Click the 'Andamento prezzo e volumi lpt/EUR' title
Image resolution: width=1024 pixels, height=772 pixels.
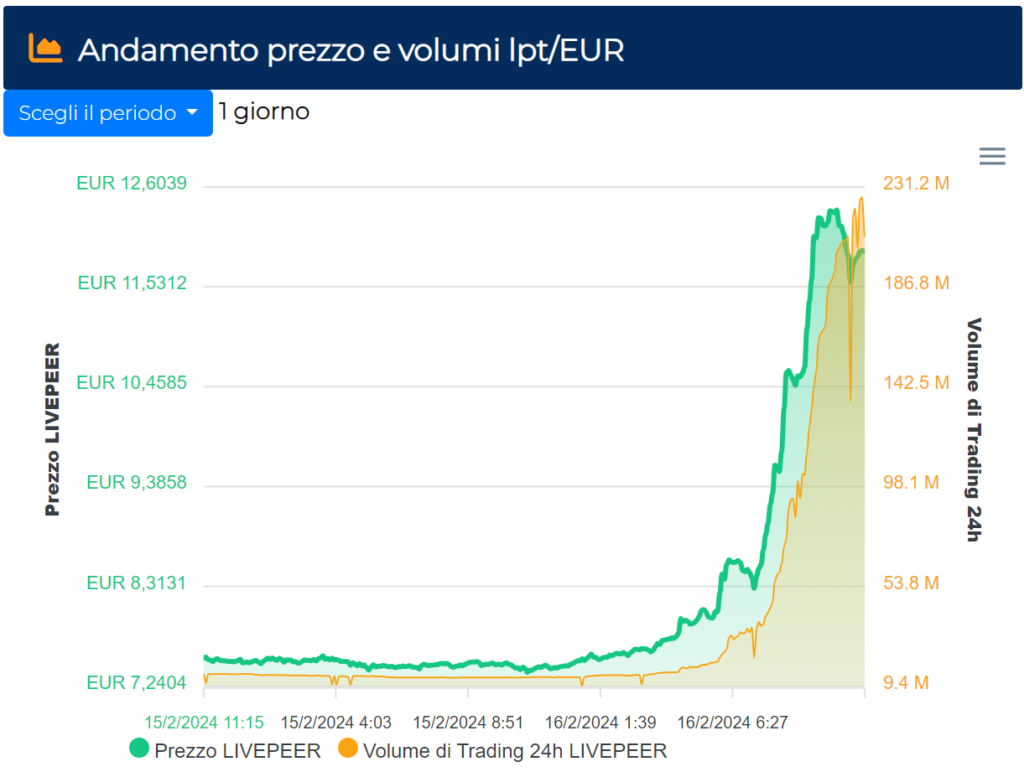(351, 50)
